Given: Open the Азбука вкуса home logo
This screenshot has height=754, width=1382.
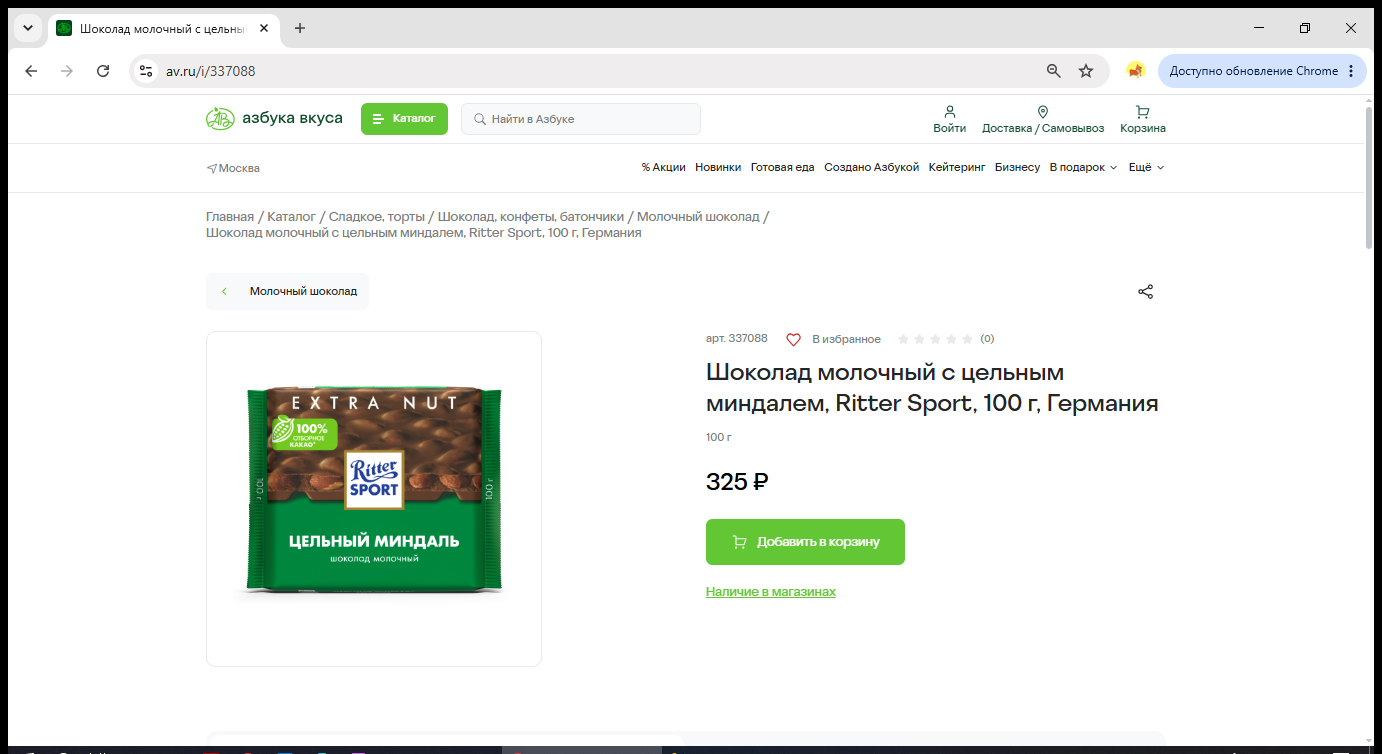Looking at the screenshot, I should tap(274, 119).
